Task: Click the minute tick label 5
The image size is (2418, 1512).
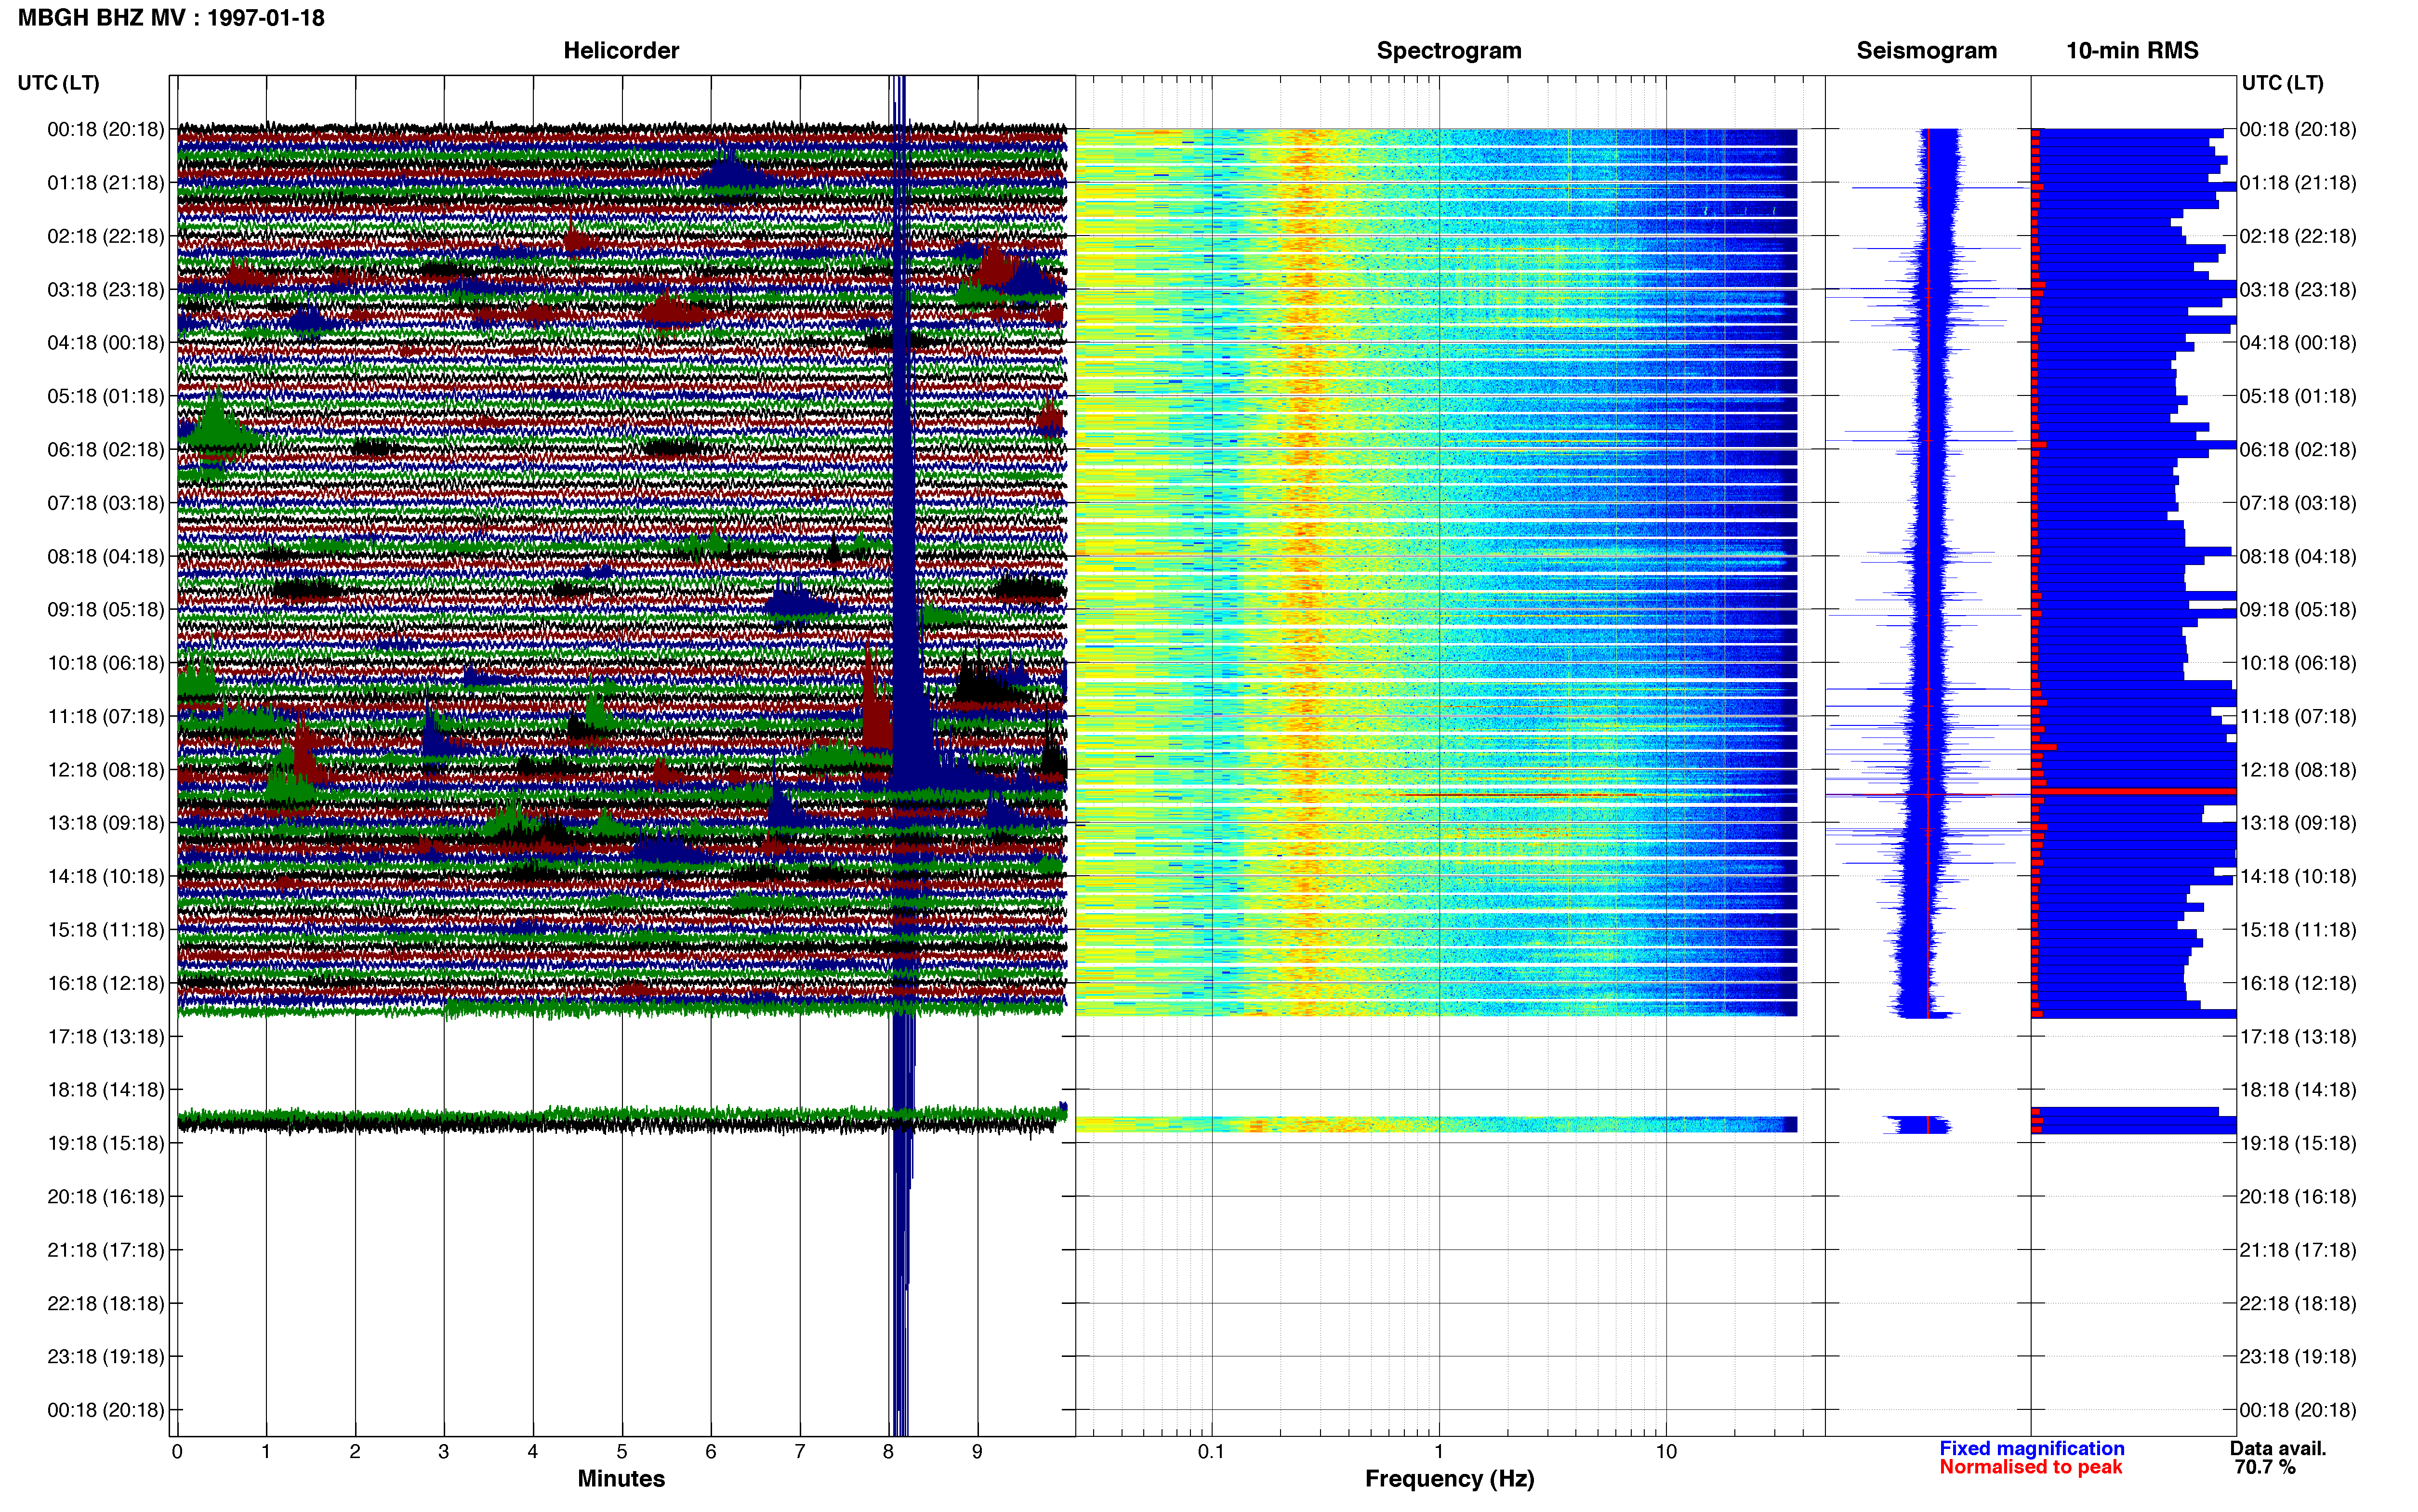Action: [x=622, y=1452]
